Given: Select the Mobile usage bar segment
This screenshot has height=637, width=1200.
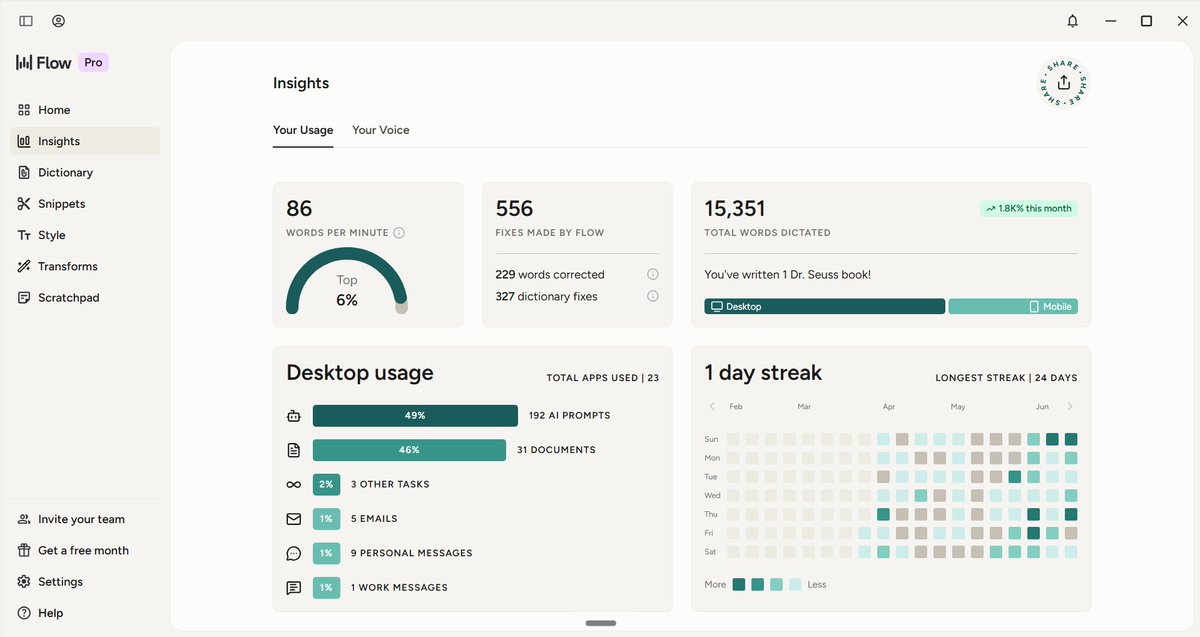Looking at the screenshot, I should (1013, 307).
